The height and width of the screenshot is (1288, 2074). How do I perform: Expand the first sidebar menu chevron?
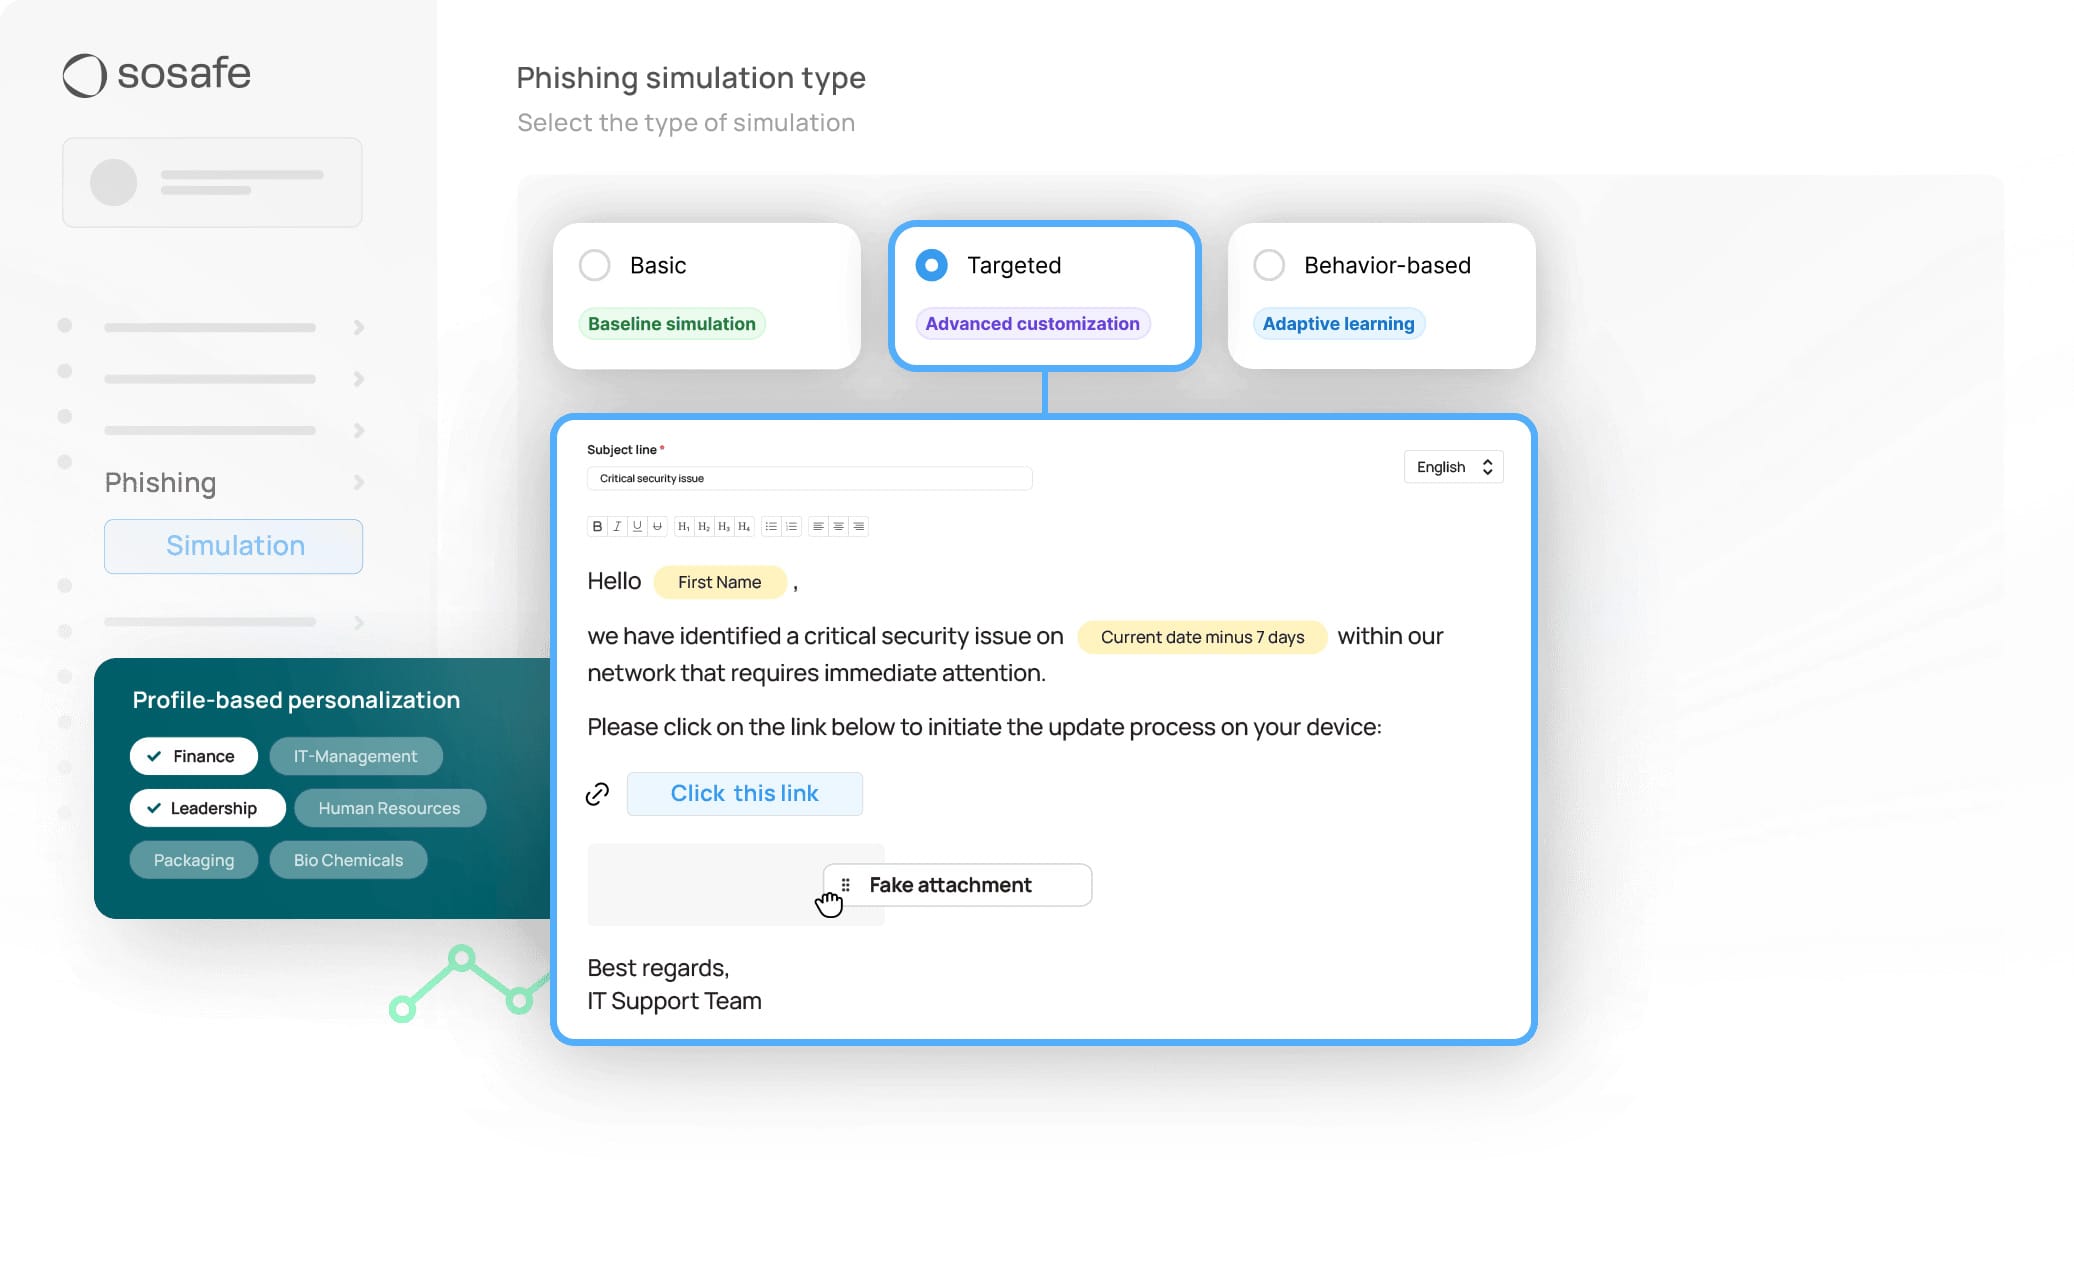click(x=359, y=327)
